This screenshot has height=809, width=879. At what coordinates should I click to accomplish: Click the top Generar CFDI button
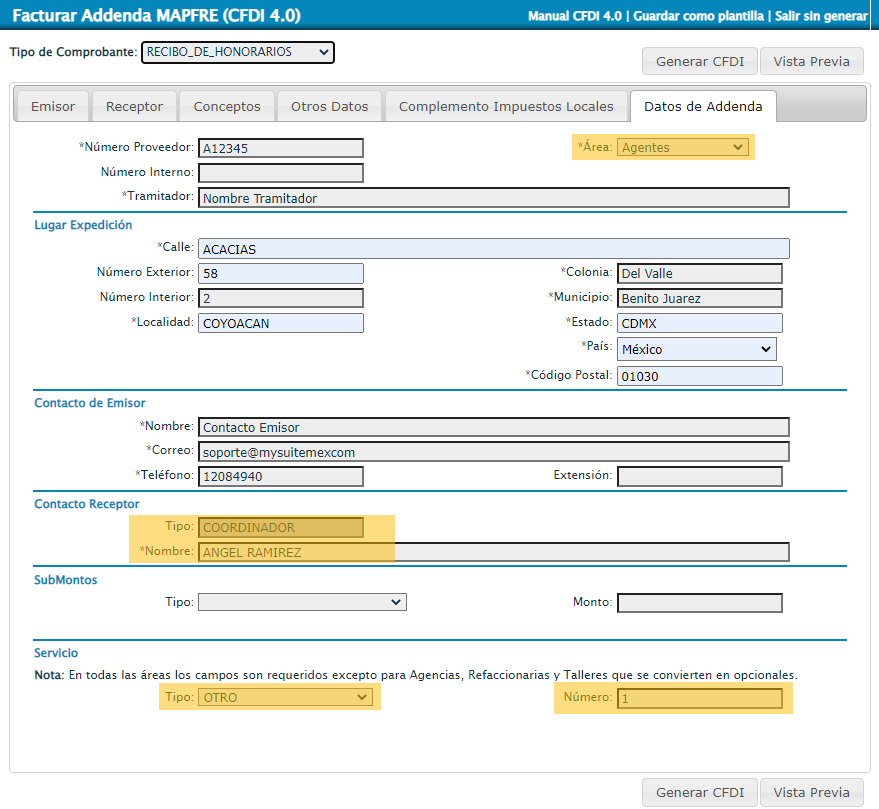pos(700,61)
